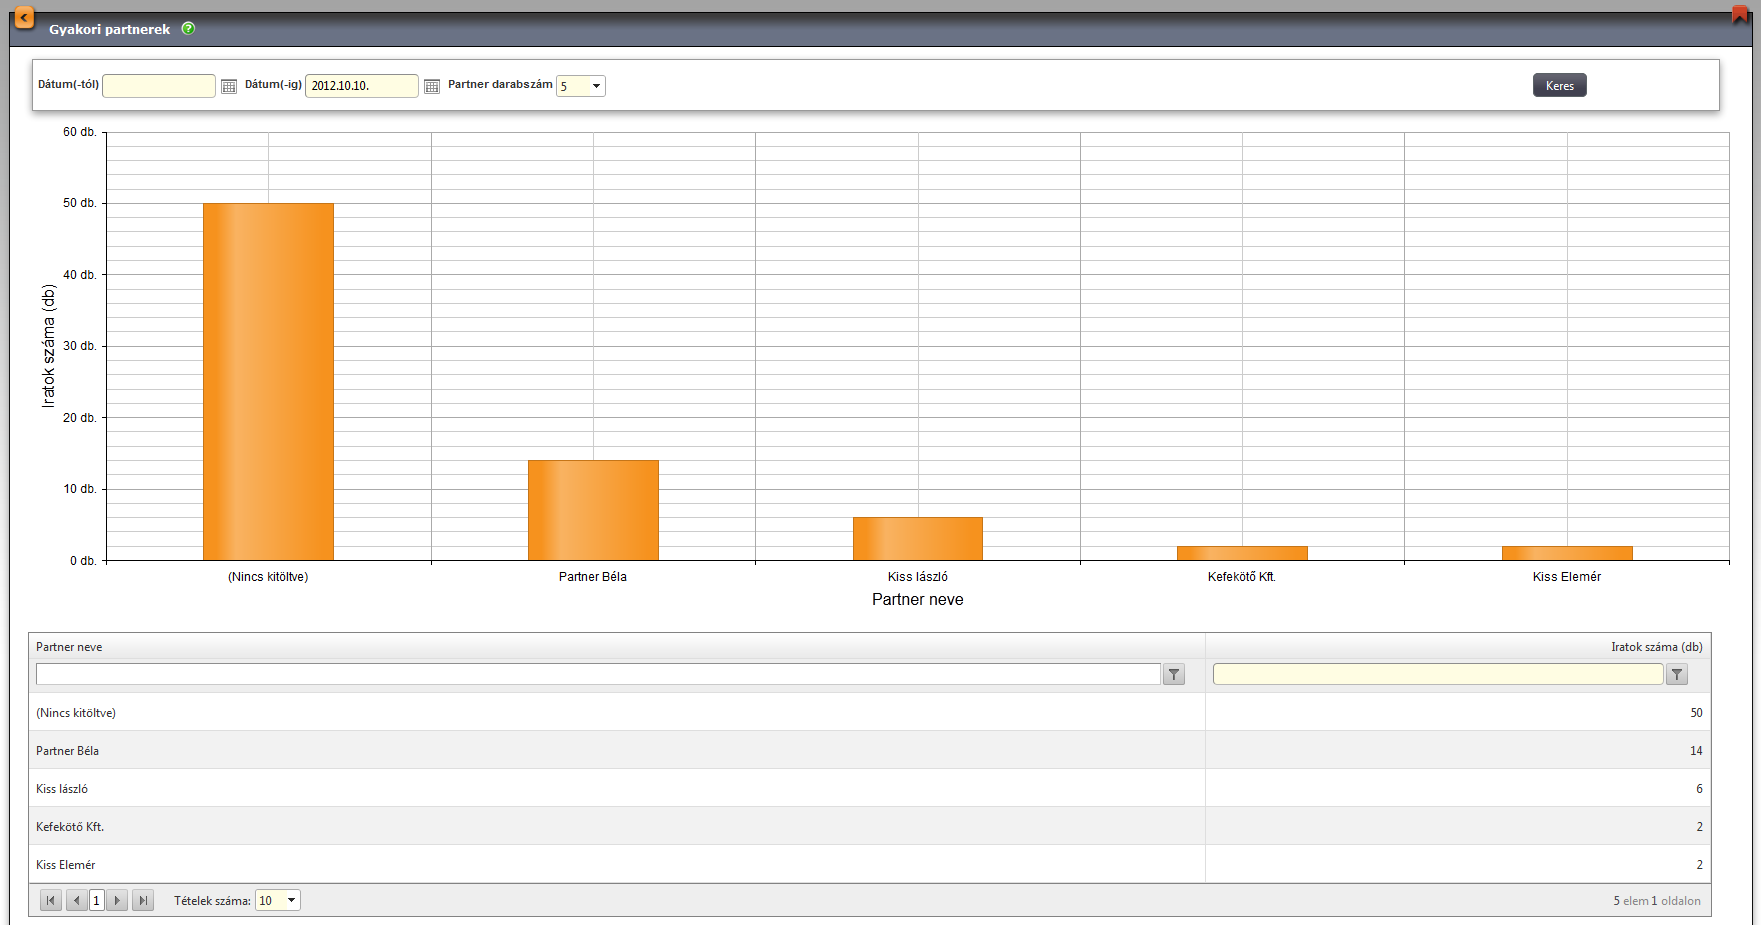Click the Kefekötő Kft. bar in chart
Image resolution: width=1761 pixels, height=925 pixels.
click(x=1242, y=553)
